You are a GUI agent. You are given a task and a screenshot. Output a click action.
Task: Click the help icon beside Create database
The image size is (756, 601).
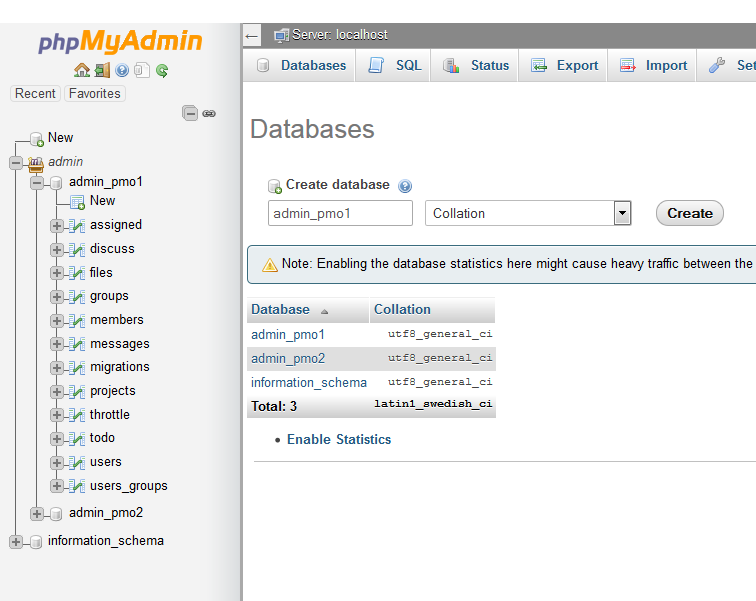point(405,186)
